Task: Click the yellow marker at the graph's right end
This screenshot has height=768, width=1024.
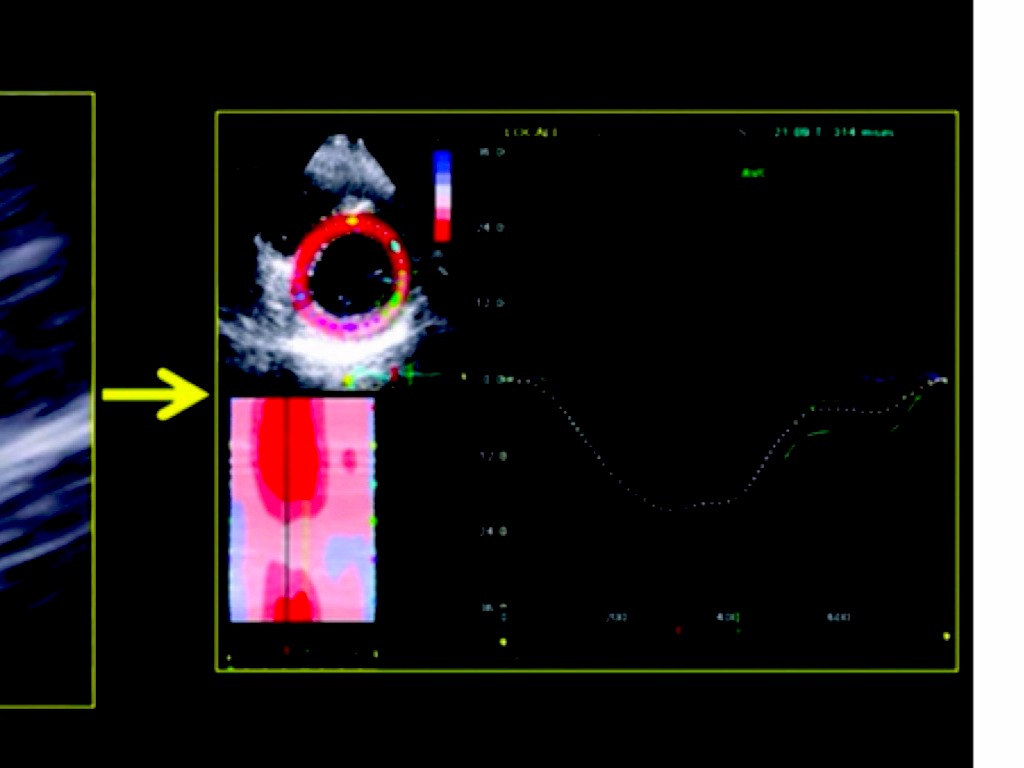Action: (x=946, y=636)
